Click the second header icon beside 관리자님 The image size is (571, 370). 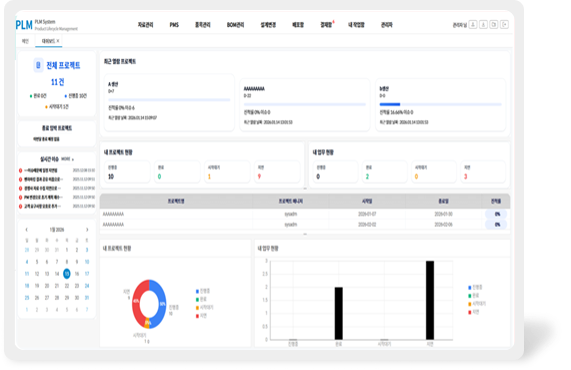tap(483, 24)
